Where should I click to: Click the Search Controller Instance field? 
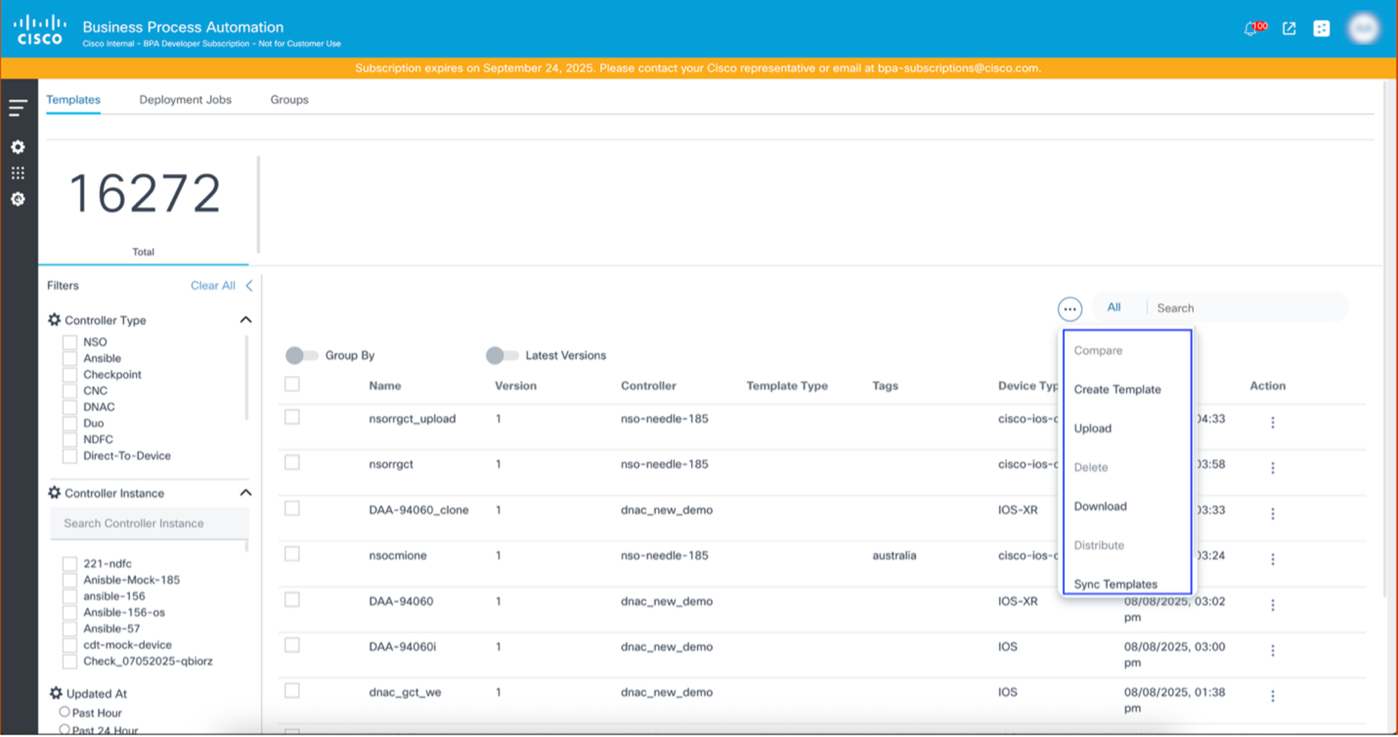click(x=149, y=523)
